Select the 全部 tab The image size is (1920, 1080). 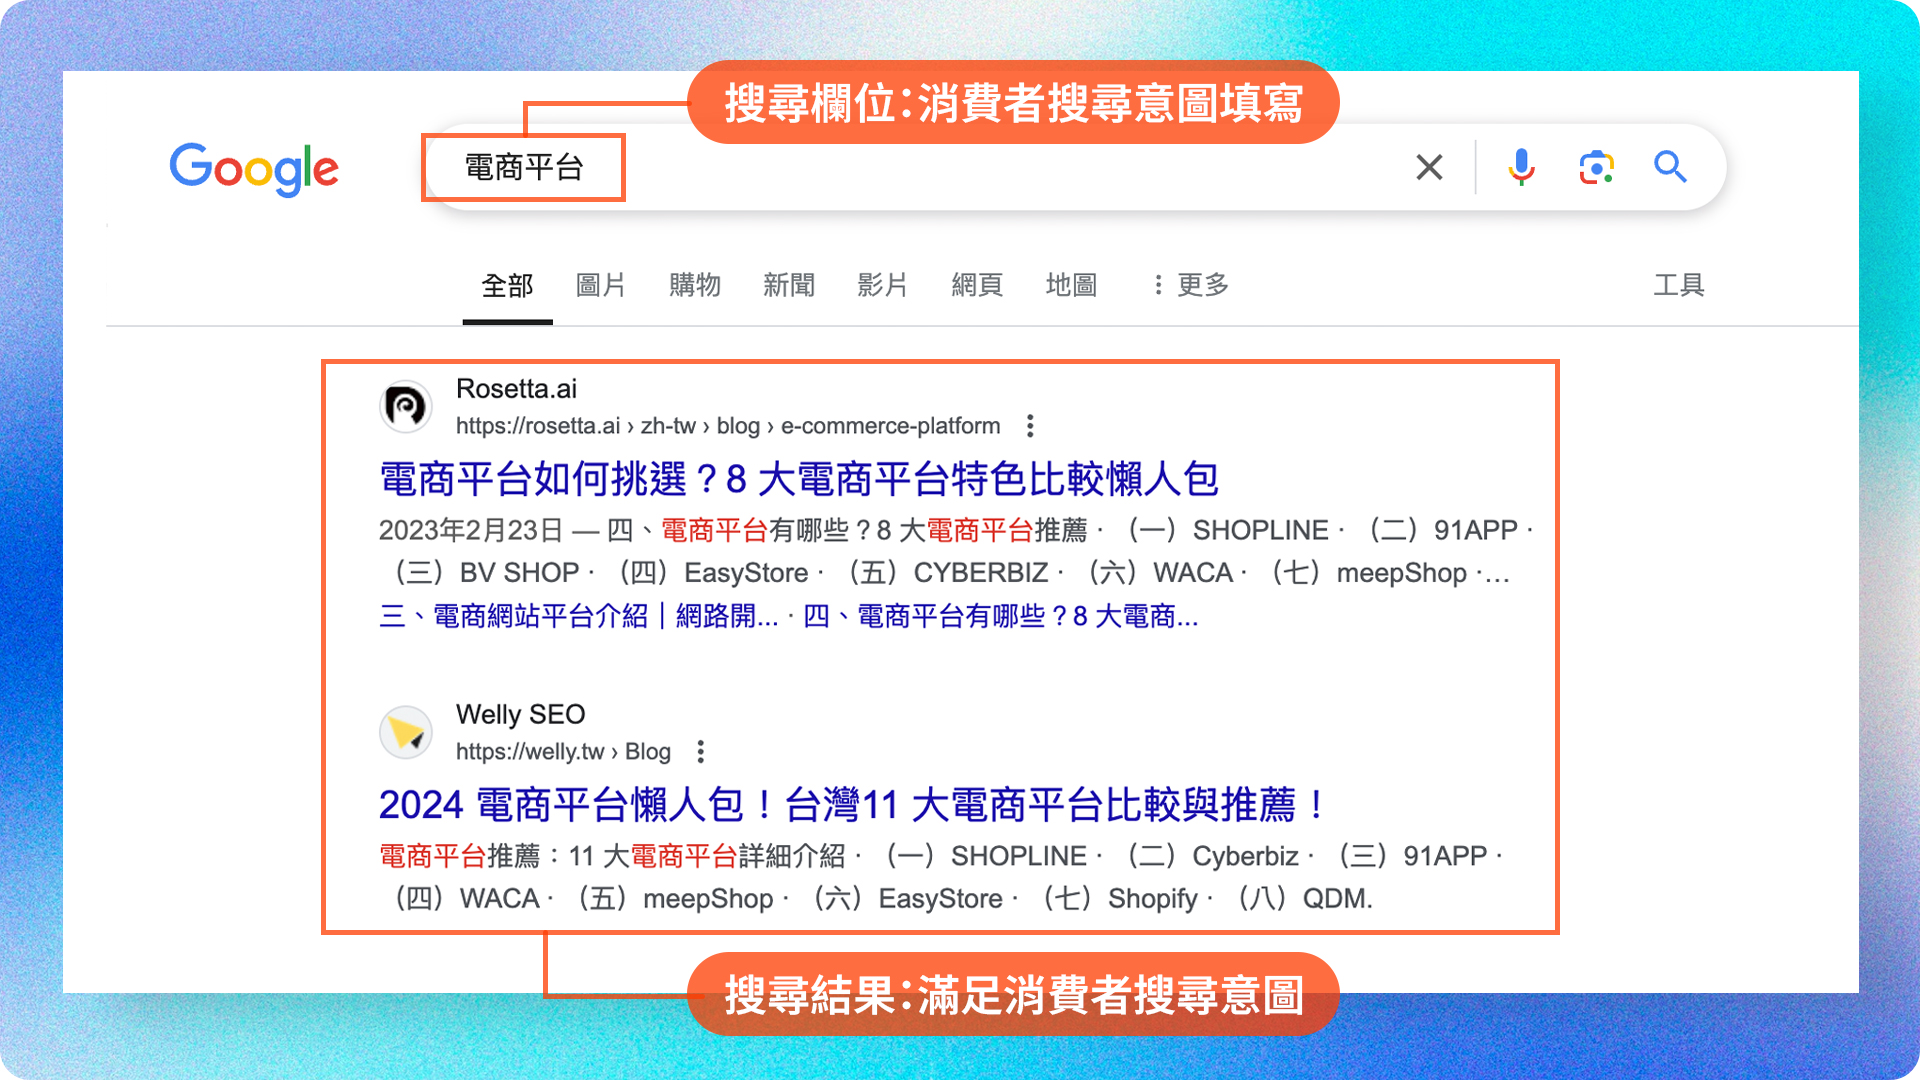click(x=507, y=286)
